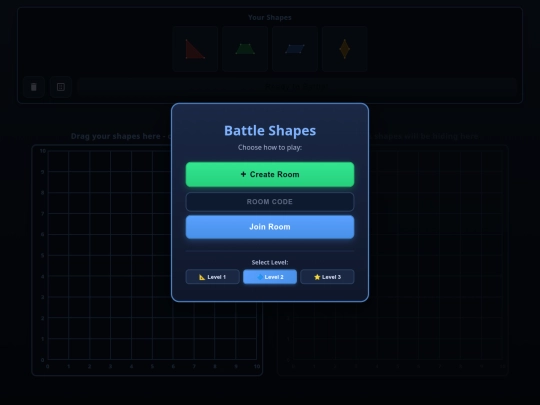Viewport: 540px width, 405px height.
Task: Select Level 2 difficulty
Action: [270, 277]
